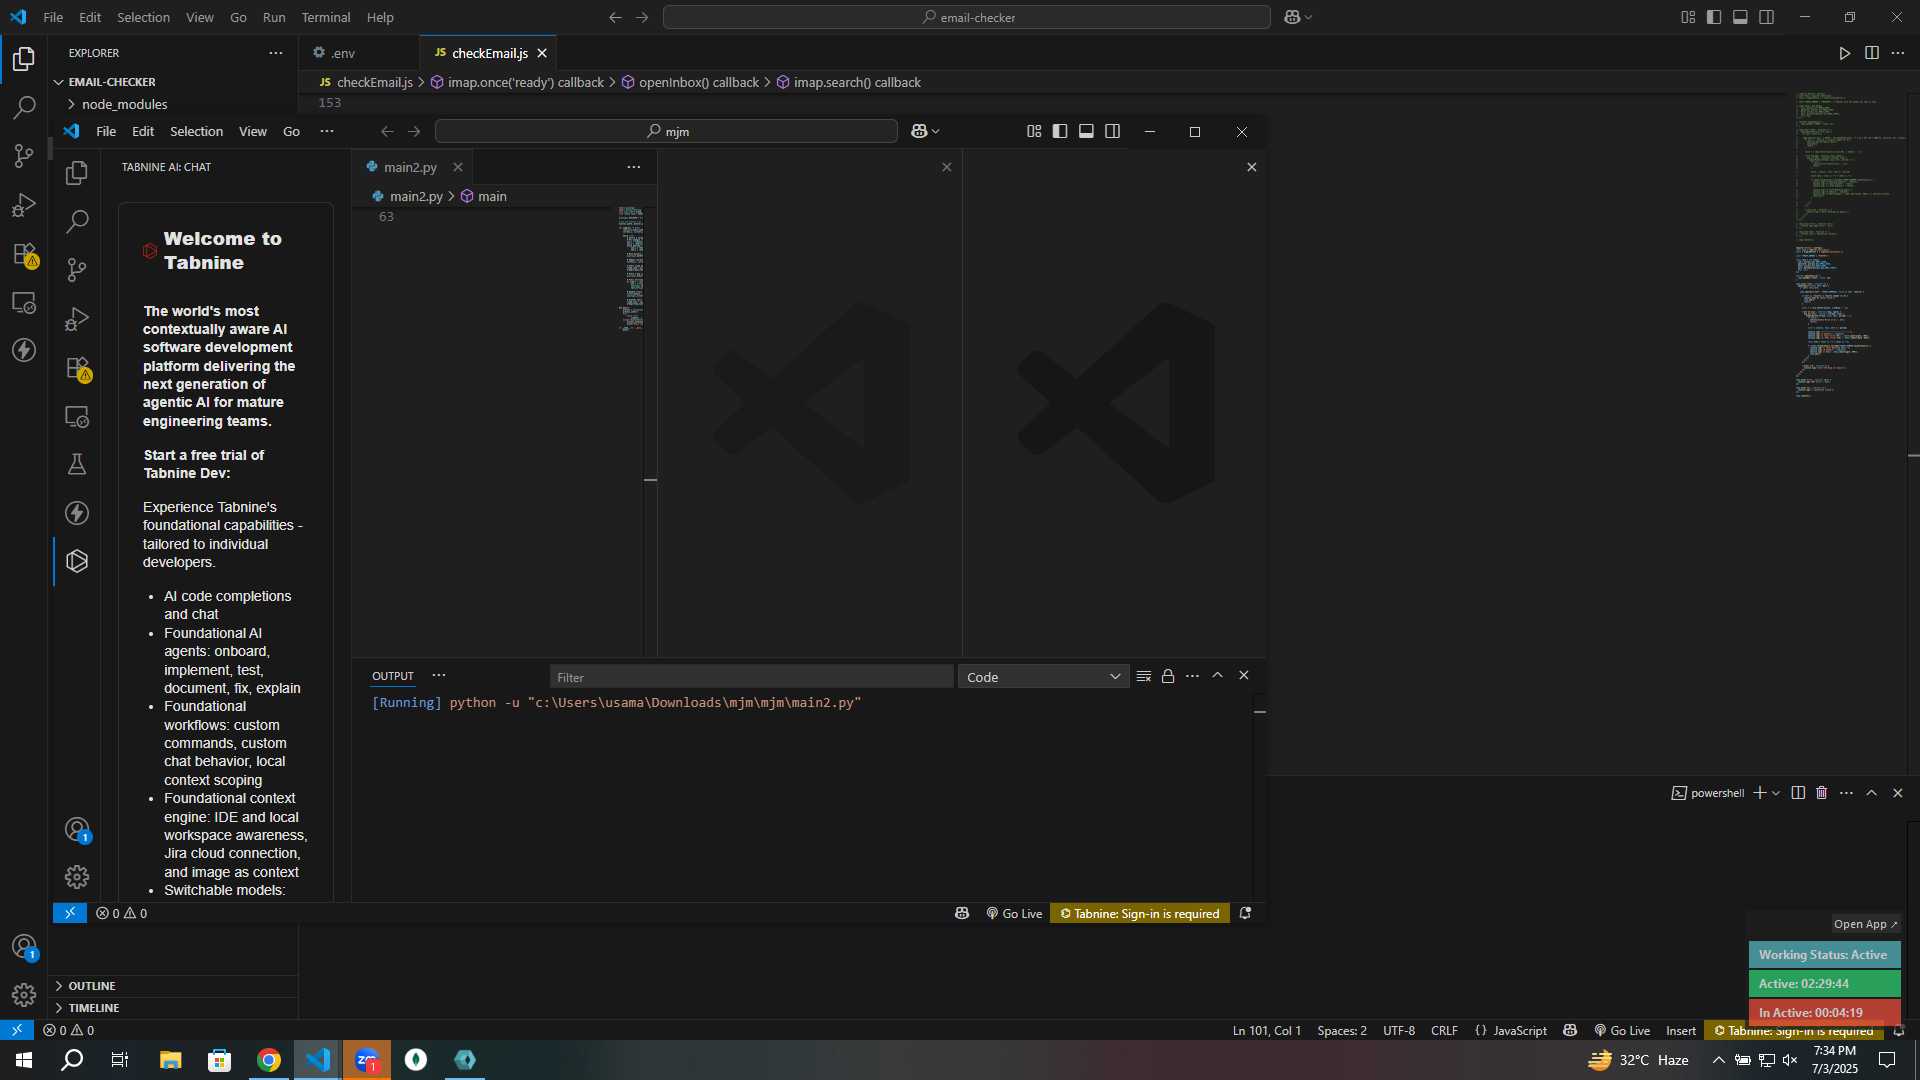This screenshot has width=1920, height=1080.
Task: Split editor right in back window
Action: pos(1872,53)
